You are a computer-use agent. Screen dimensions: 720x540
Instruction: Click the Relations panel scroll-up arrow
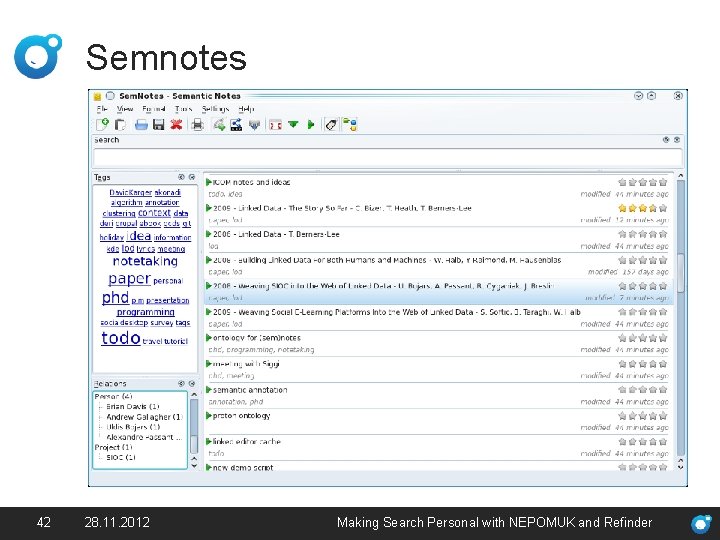click(x=194, y=395)
